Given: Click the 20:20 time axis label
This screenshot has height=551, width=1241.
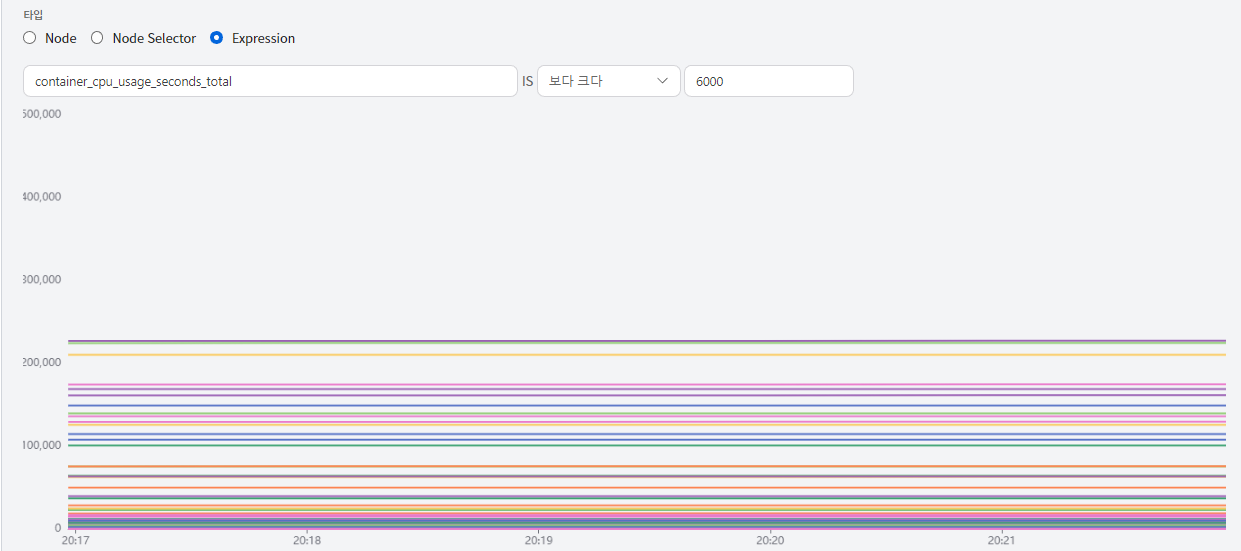Looking at the screenshot, I should pos(770,540).
